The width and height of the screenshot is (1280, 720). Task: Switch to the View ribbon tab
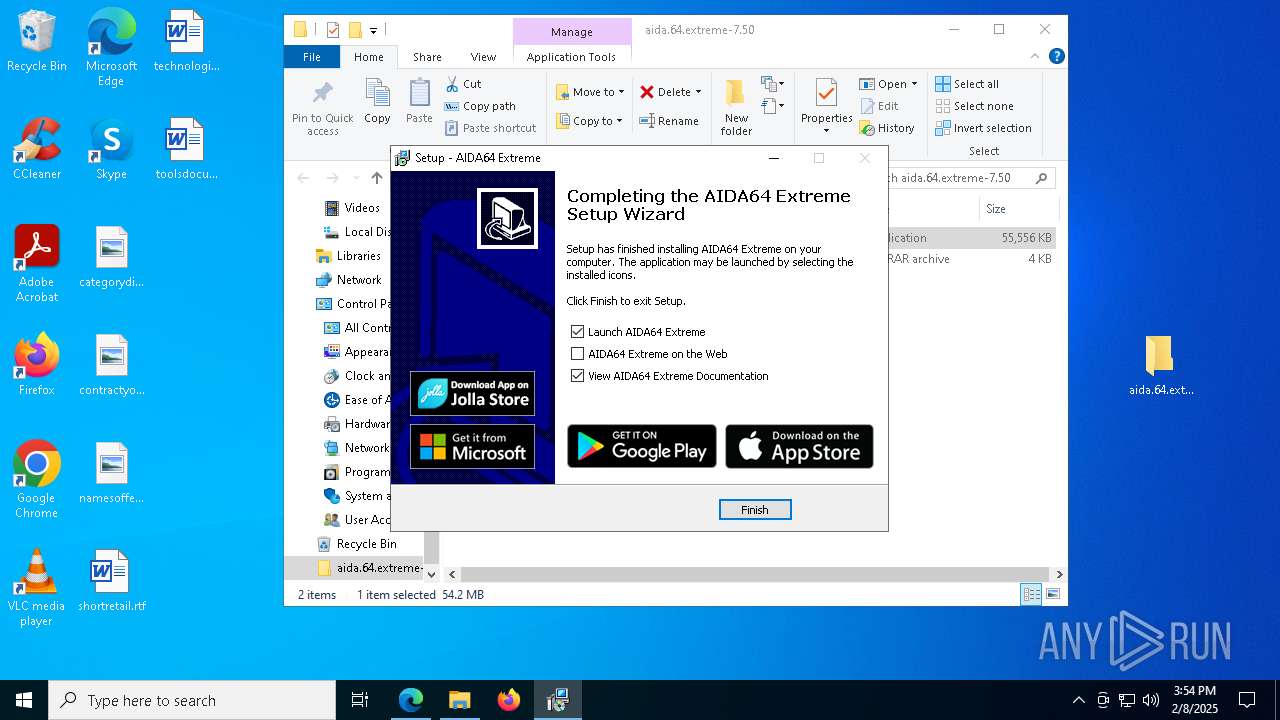pyautogui.click(x=483, y=57)
